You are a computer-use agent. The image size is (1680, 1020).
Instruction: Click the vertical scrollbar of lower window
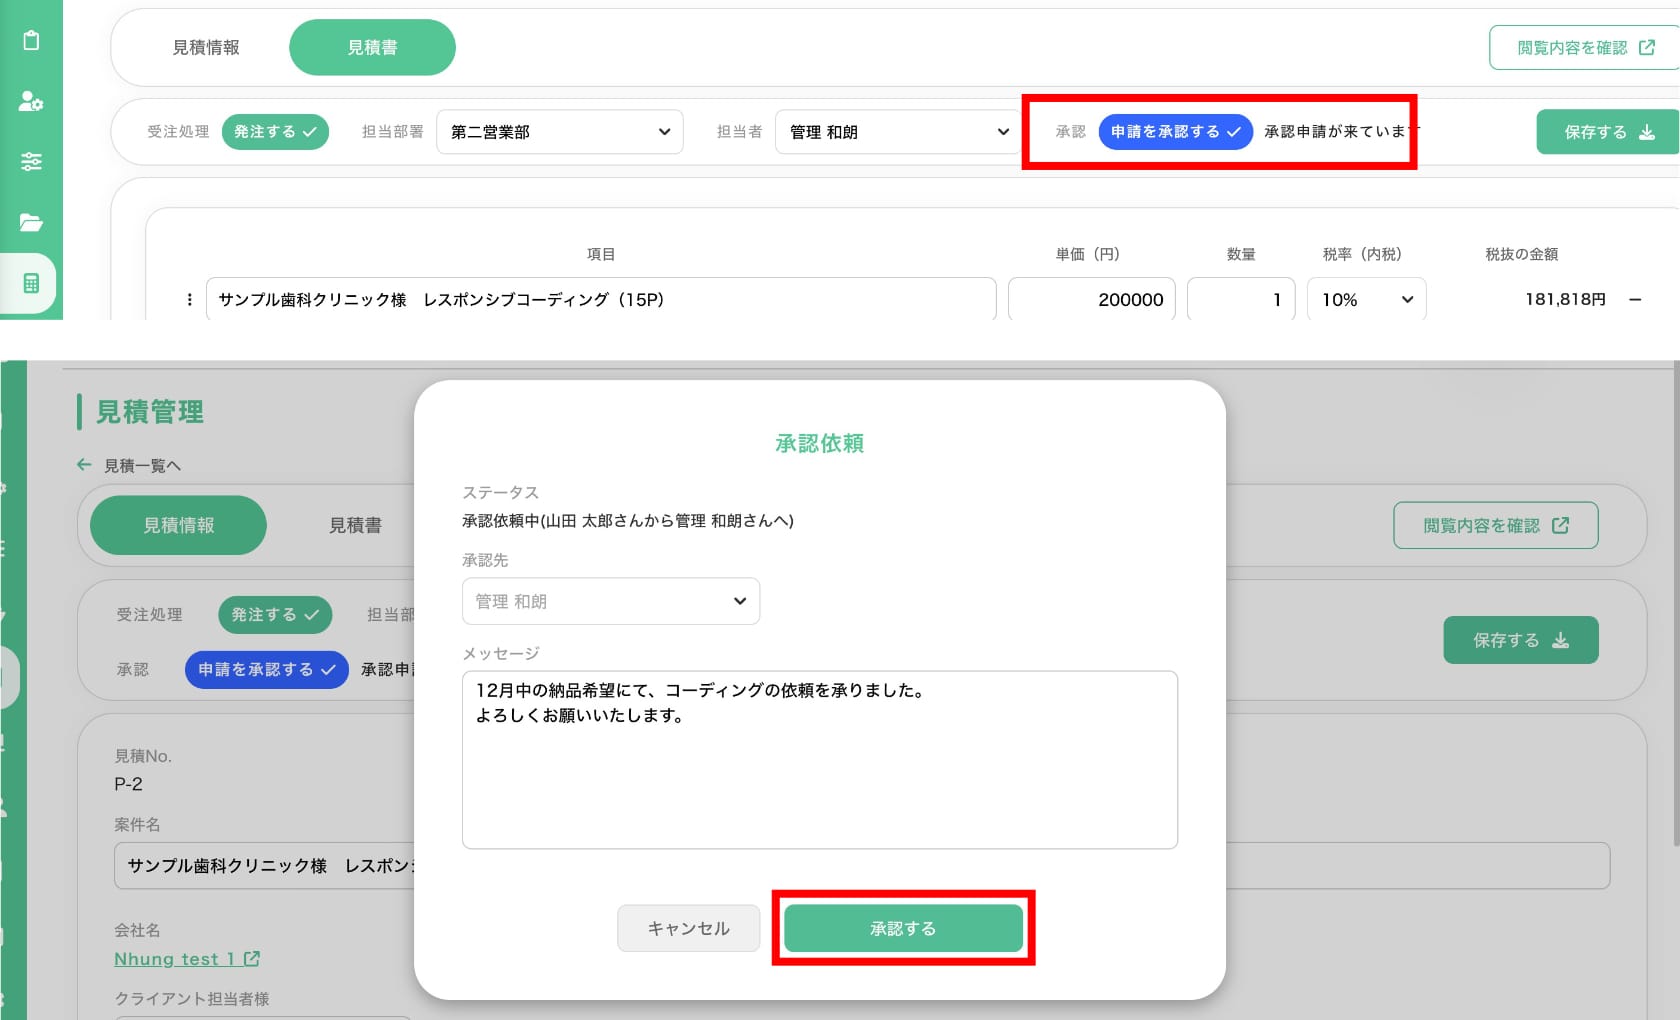pyautogui.click(x=1676, y=605)
